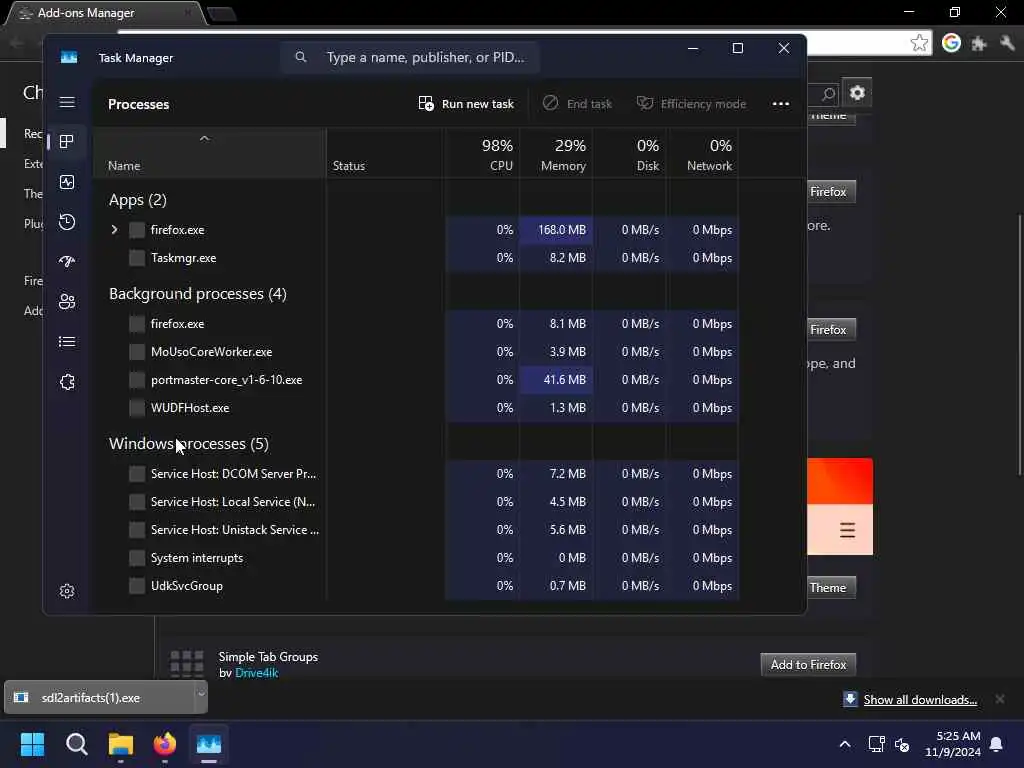
Task: Open the Performance page in sidebar
Action: click(67, 182)
